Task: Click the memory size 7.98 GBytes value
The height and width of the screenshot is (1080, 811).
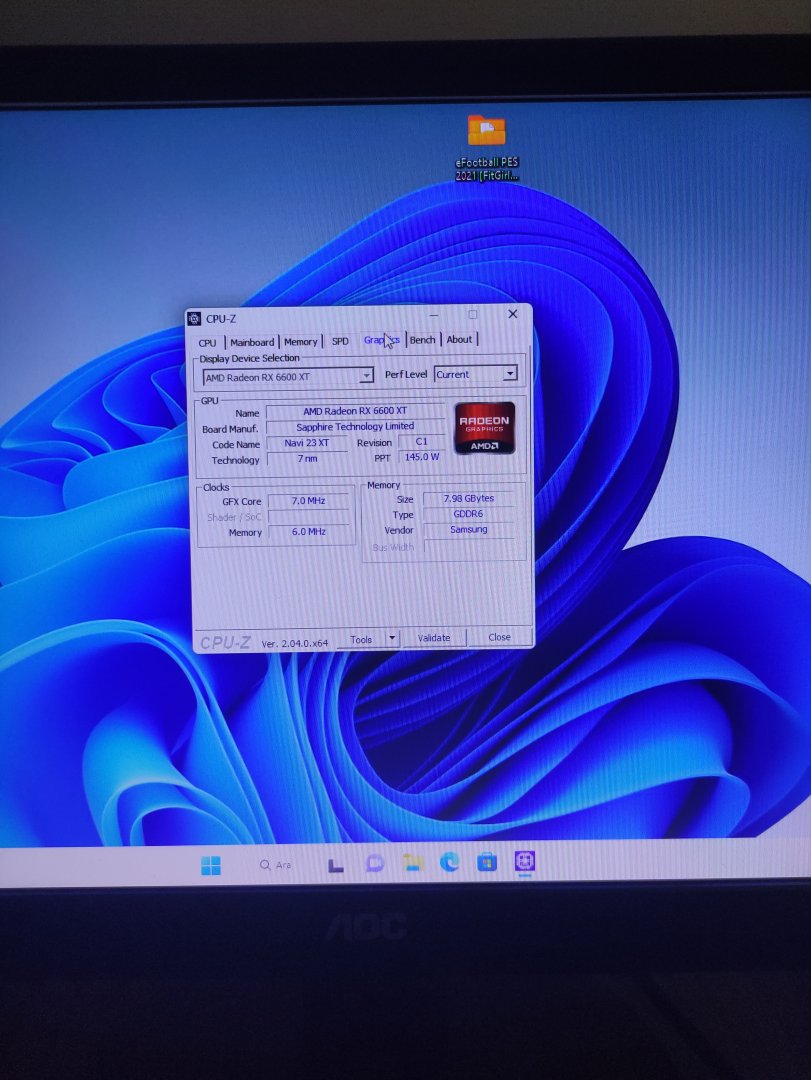Action: click(x=469, y=498)
